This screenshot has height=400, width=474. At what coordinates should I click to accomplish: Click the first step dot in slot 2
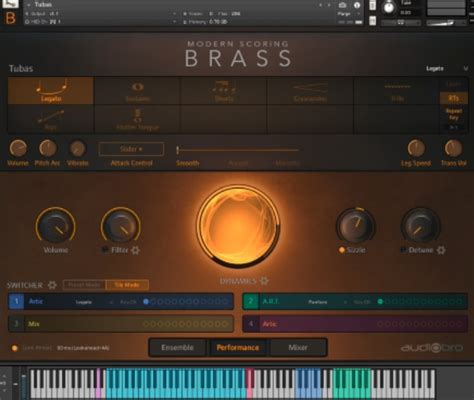pos(380,302)
